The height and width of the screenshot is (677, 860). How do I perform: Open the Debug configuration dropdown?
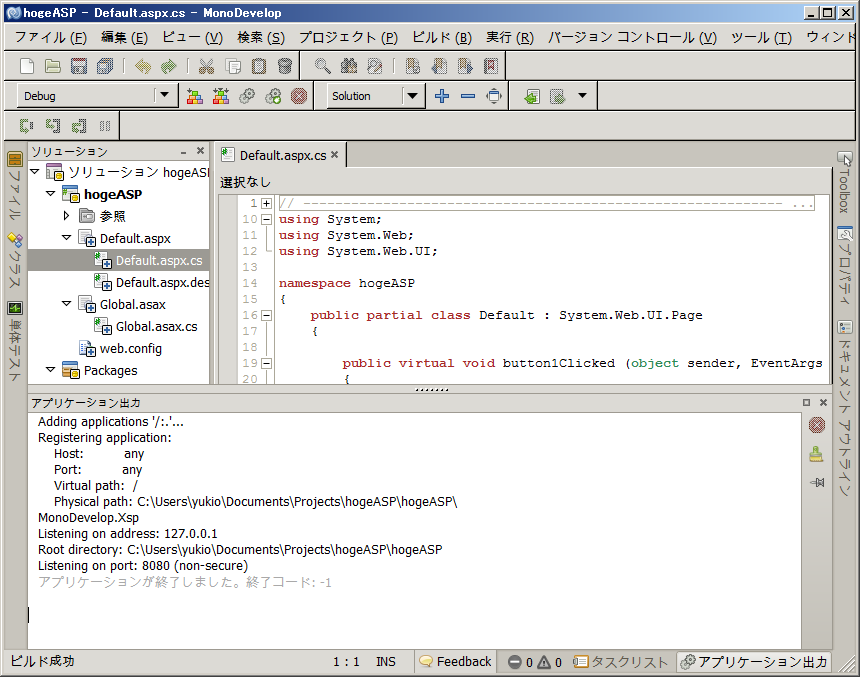[x=164, y=96]
